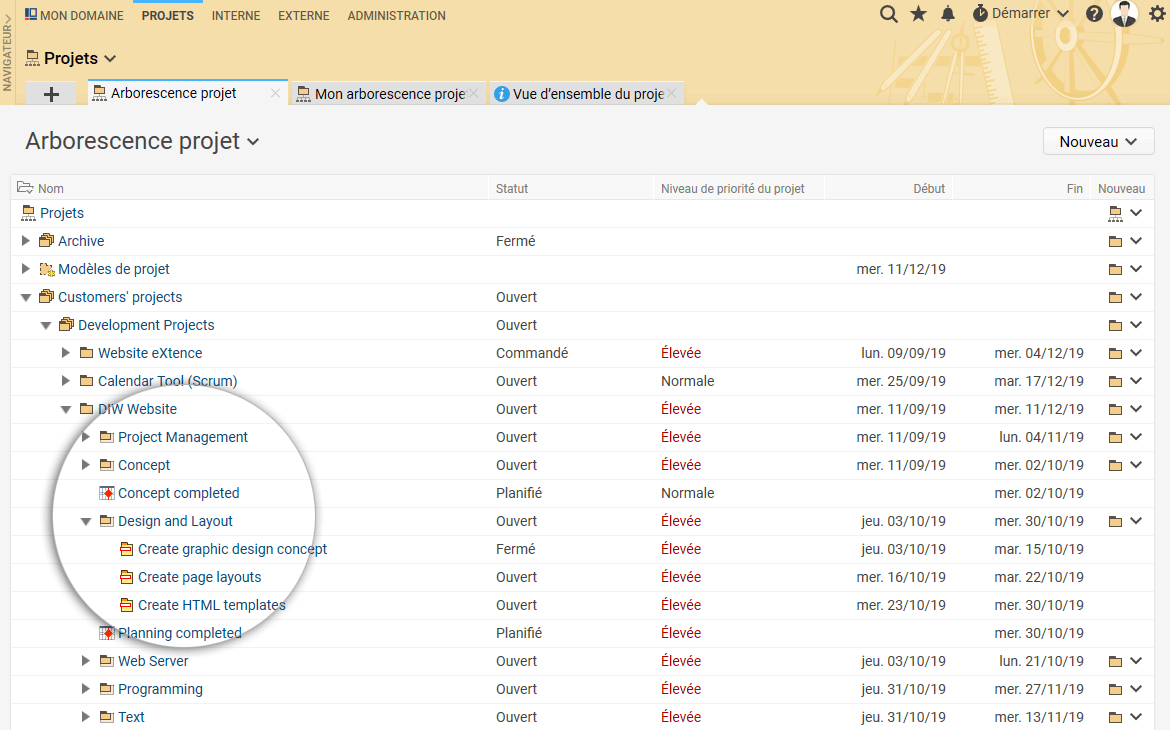Viewport: 1170px width, 730px height.
Task: Click the Create page layouts task icon
Action: coord(126,577)
